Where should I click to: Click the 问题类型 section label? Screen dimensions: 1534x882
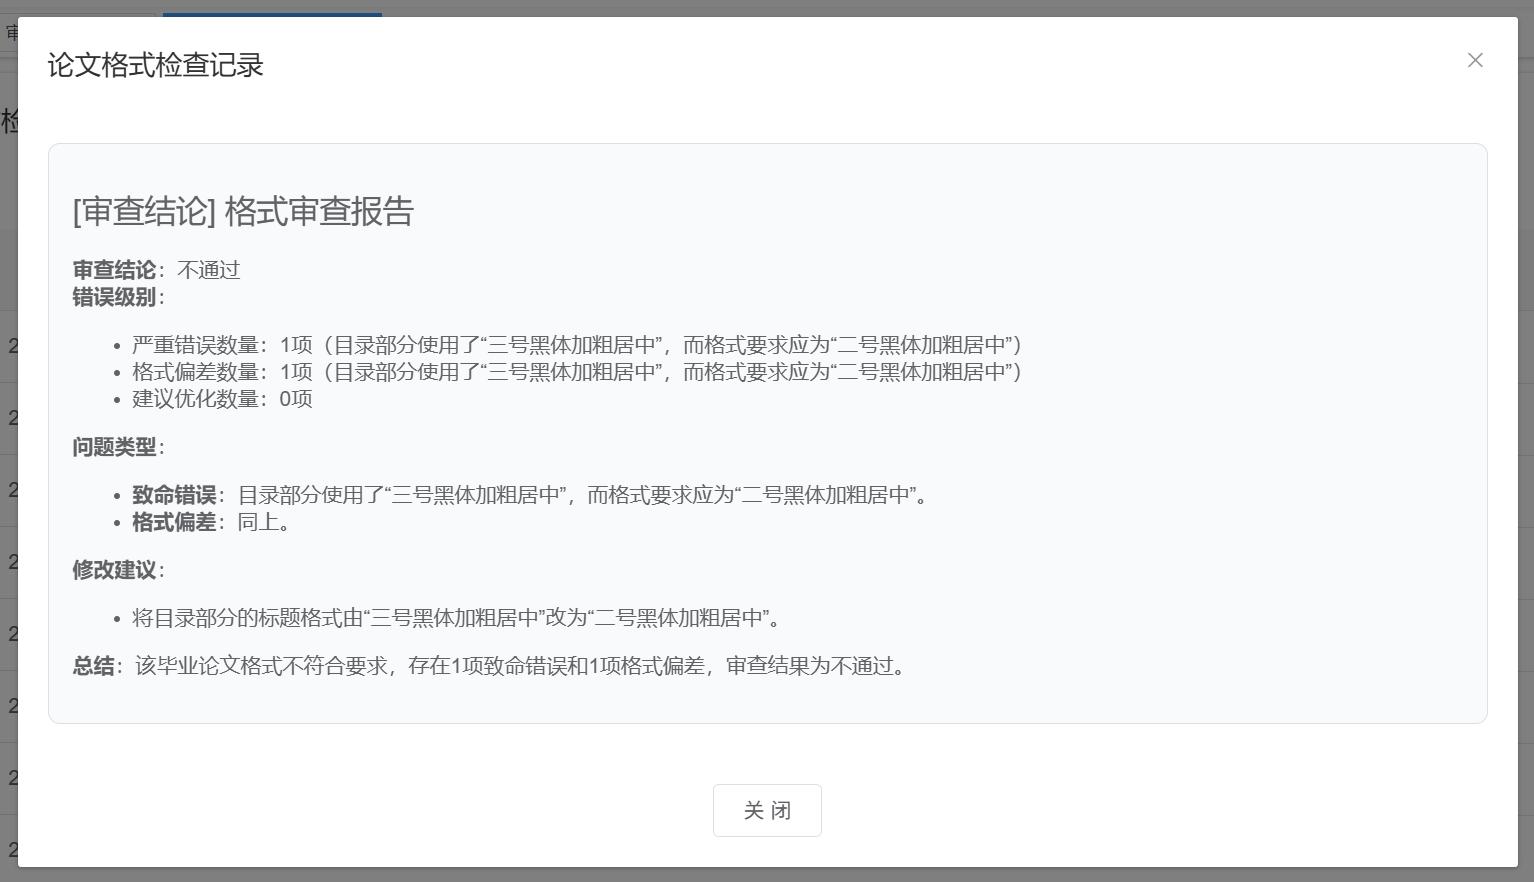(114, 447)
